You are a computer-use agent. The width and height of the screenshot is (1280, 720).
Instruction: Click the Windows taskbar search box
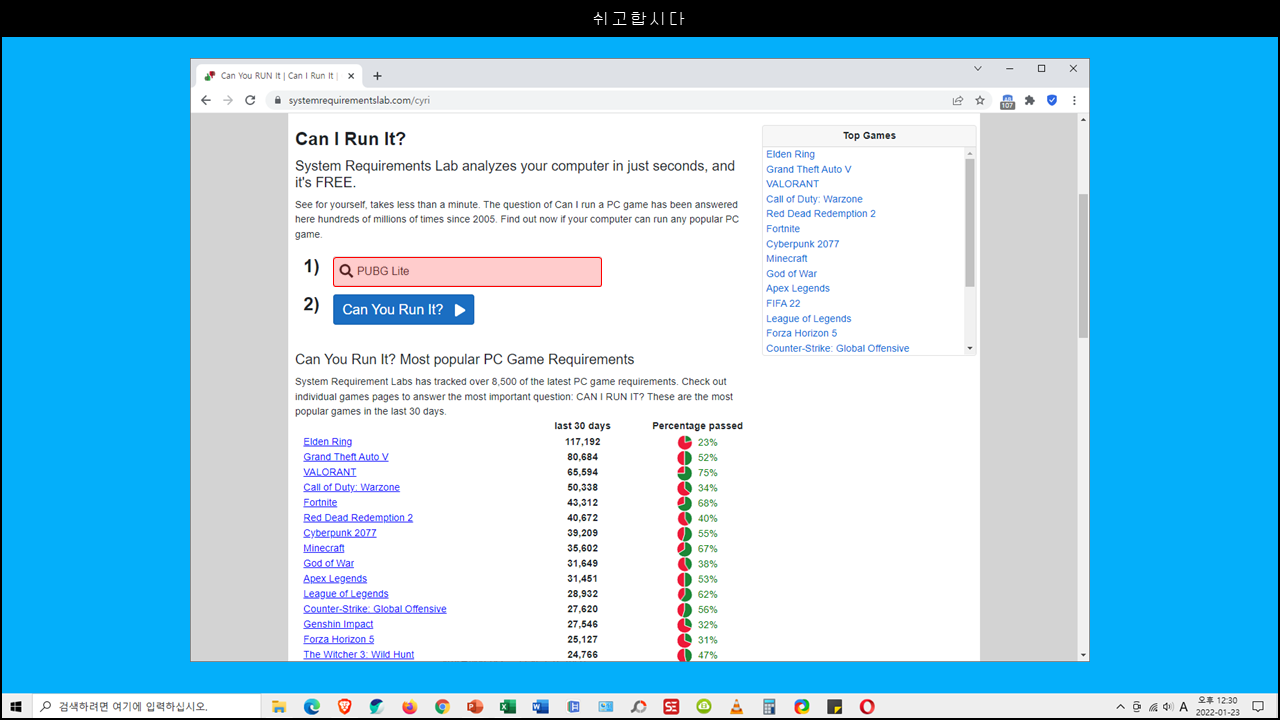point(146,706)
